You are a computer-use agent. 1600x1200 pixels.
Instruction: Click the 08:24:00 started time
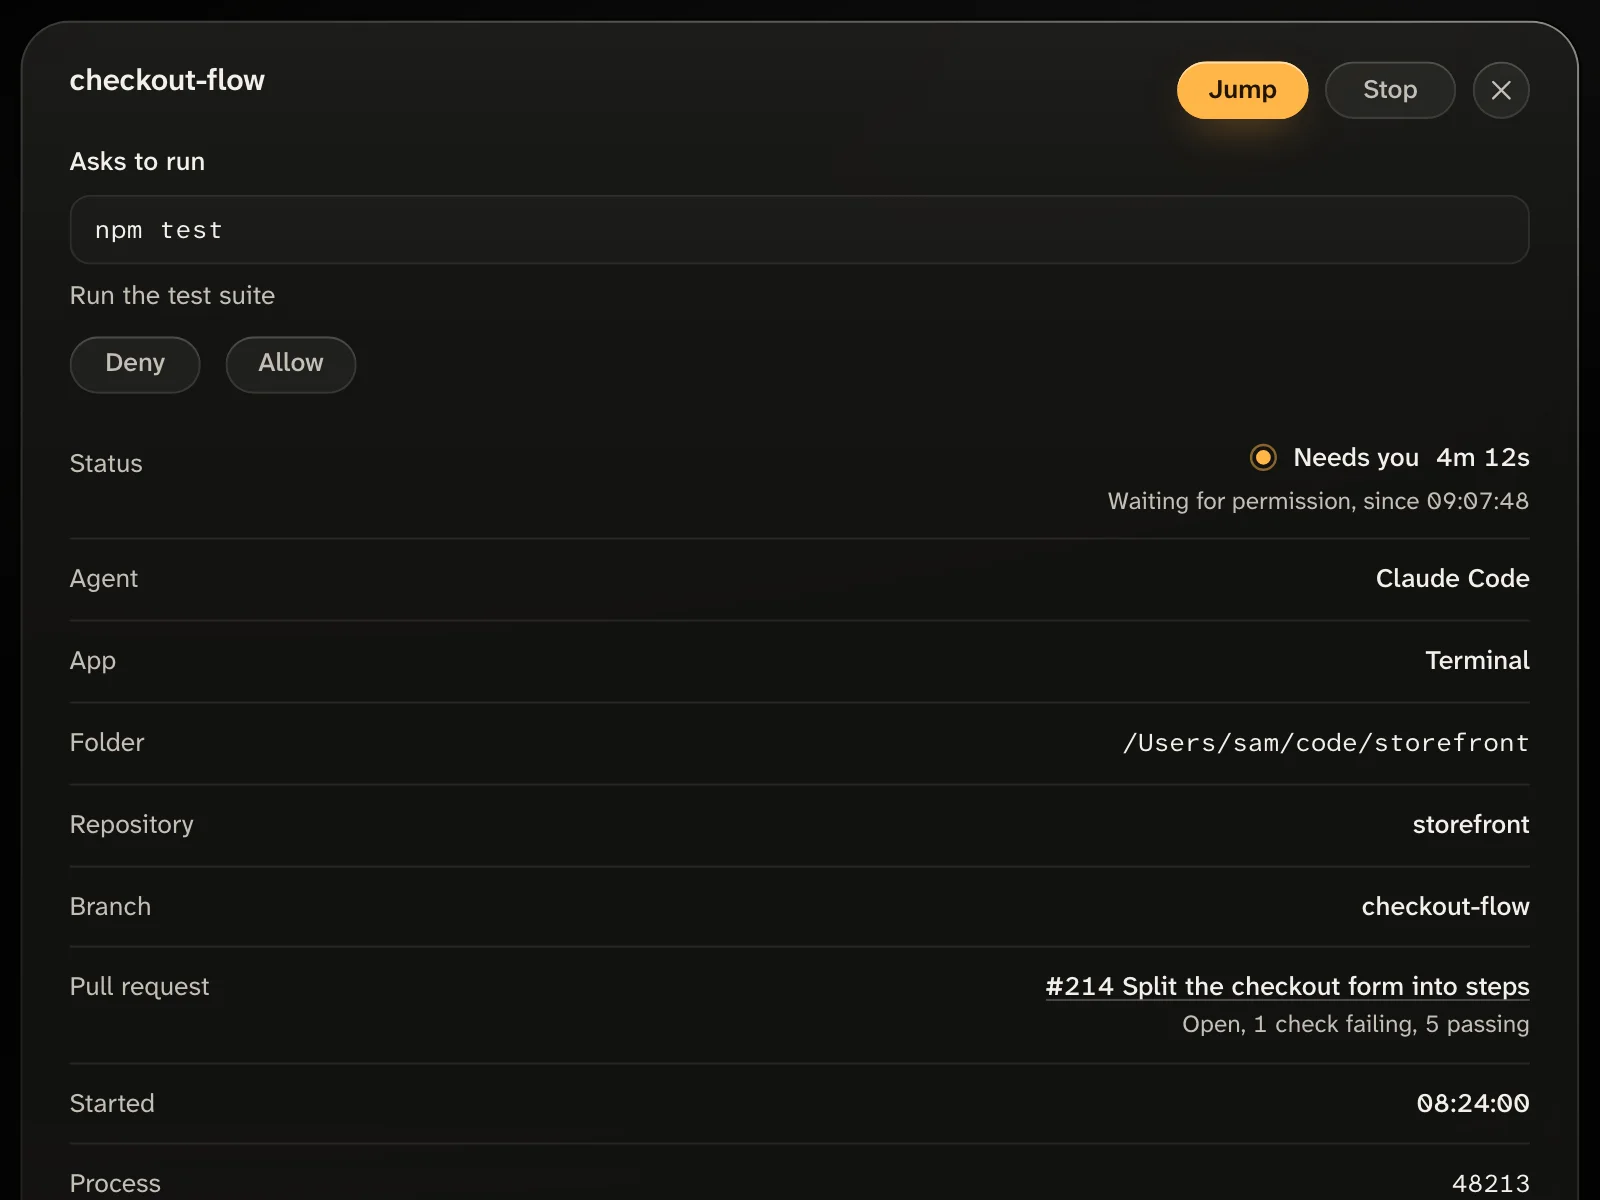click(1473, 1103)
